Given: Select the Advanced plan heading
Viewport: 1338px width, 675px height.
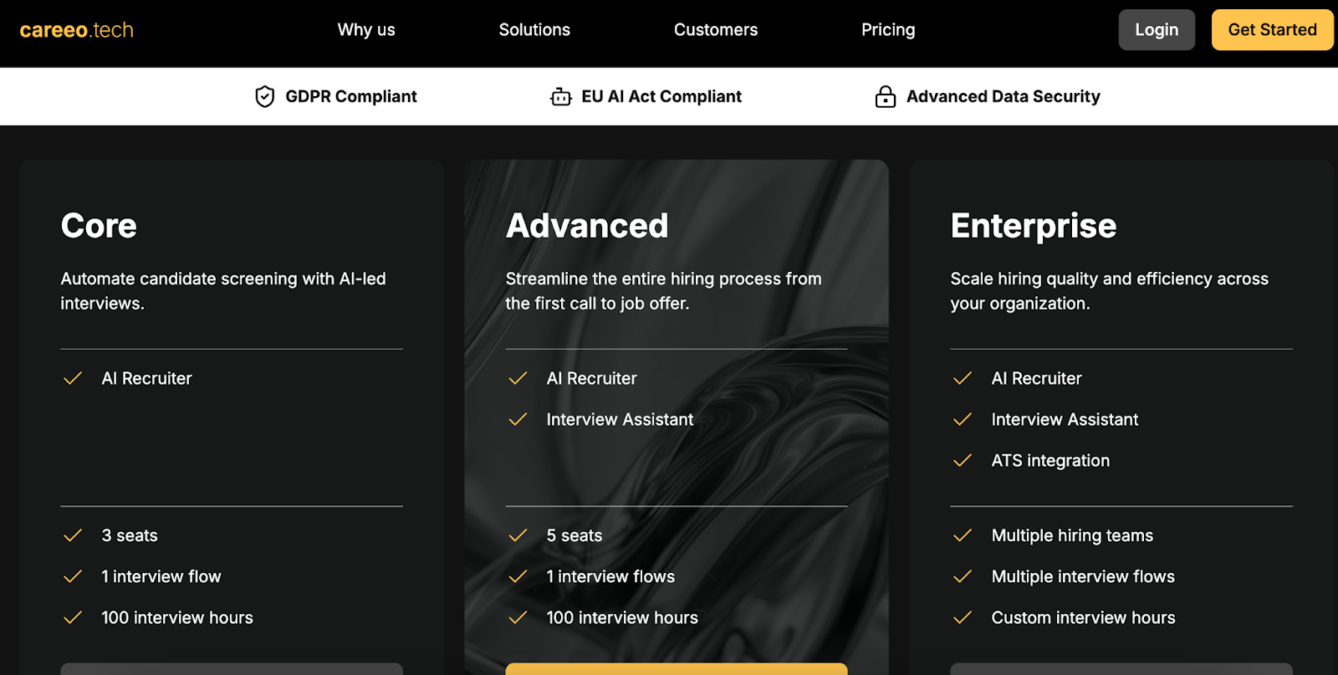Looking at the screenshot, I should (x=587, y=225).
